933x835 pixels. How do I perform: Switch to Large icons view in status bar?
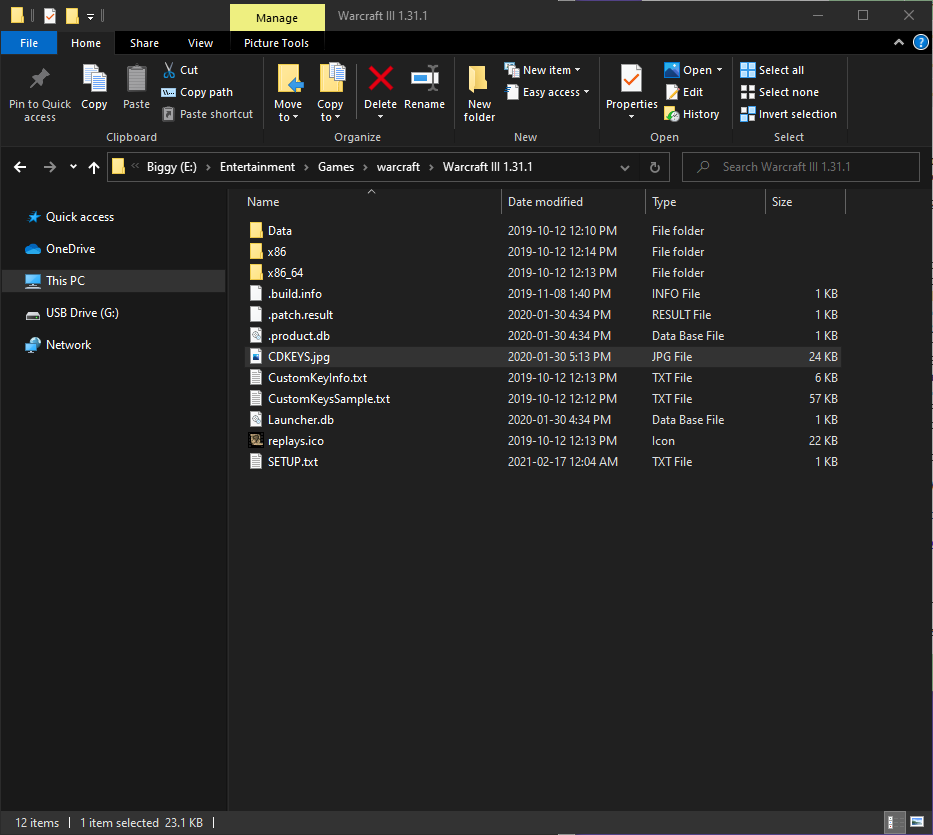(x=917, y=823)
